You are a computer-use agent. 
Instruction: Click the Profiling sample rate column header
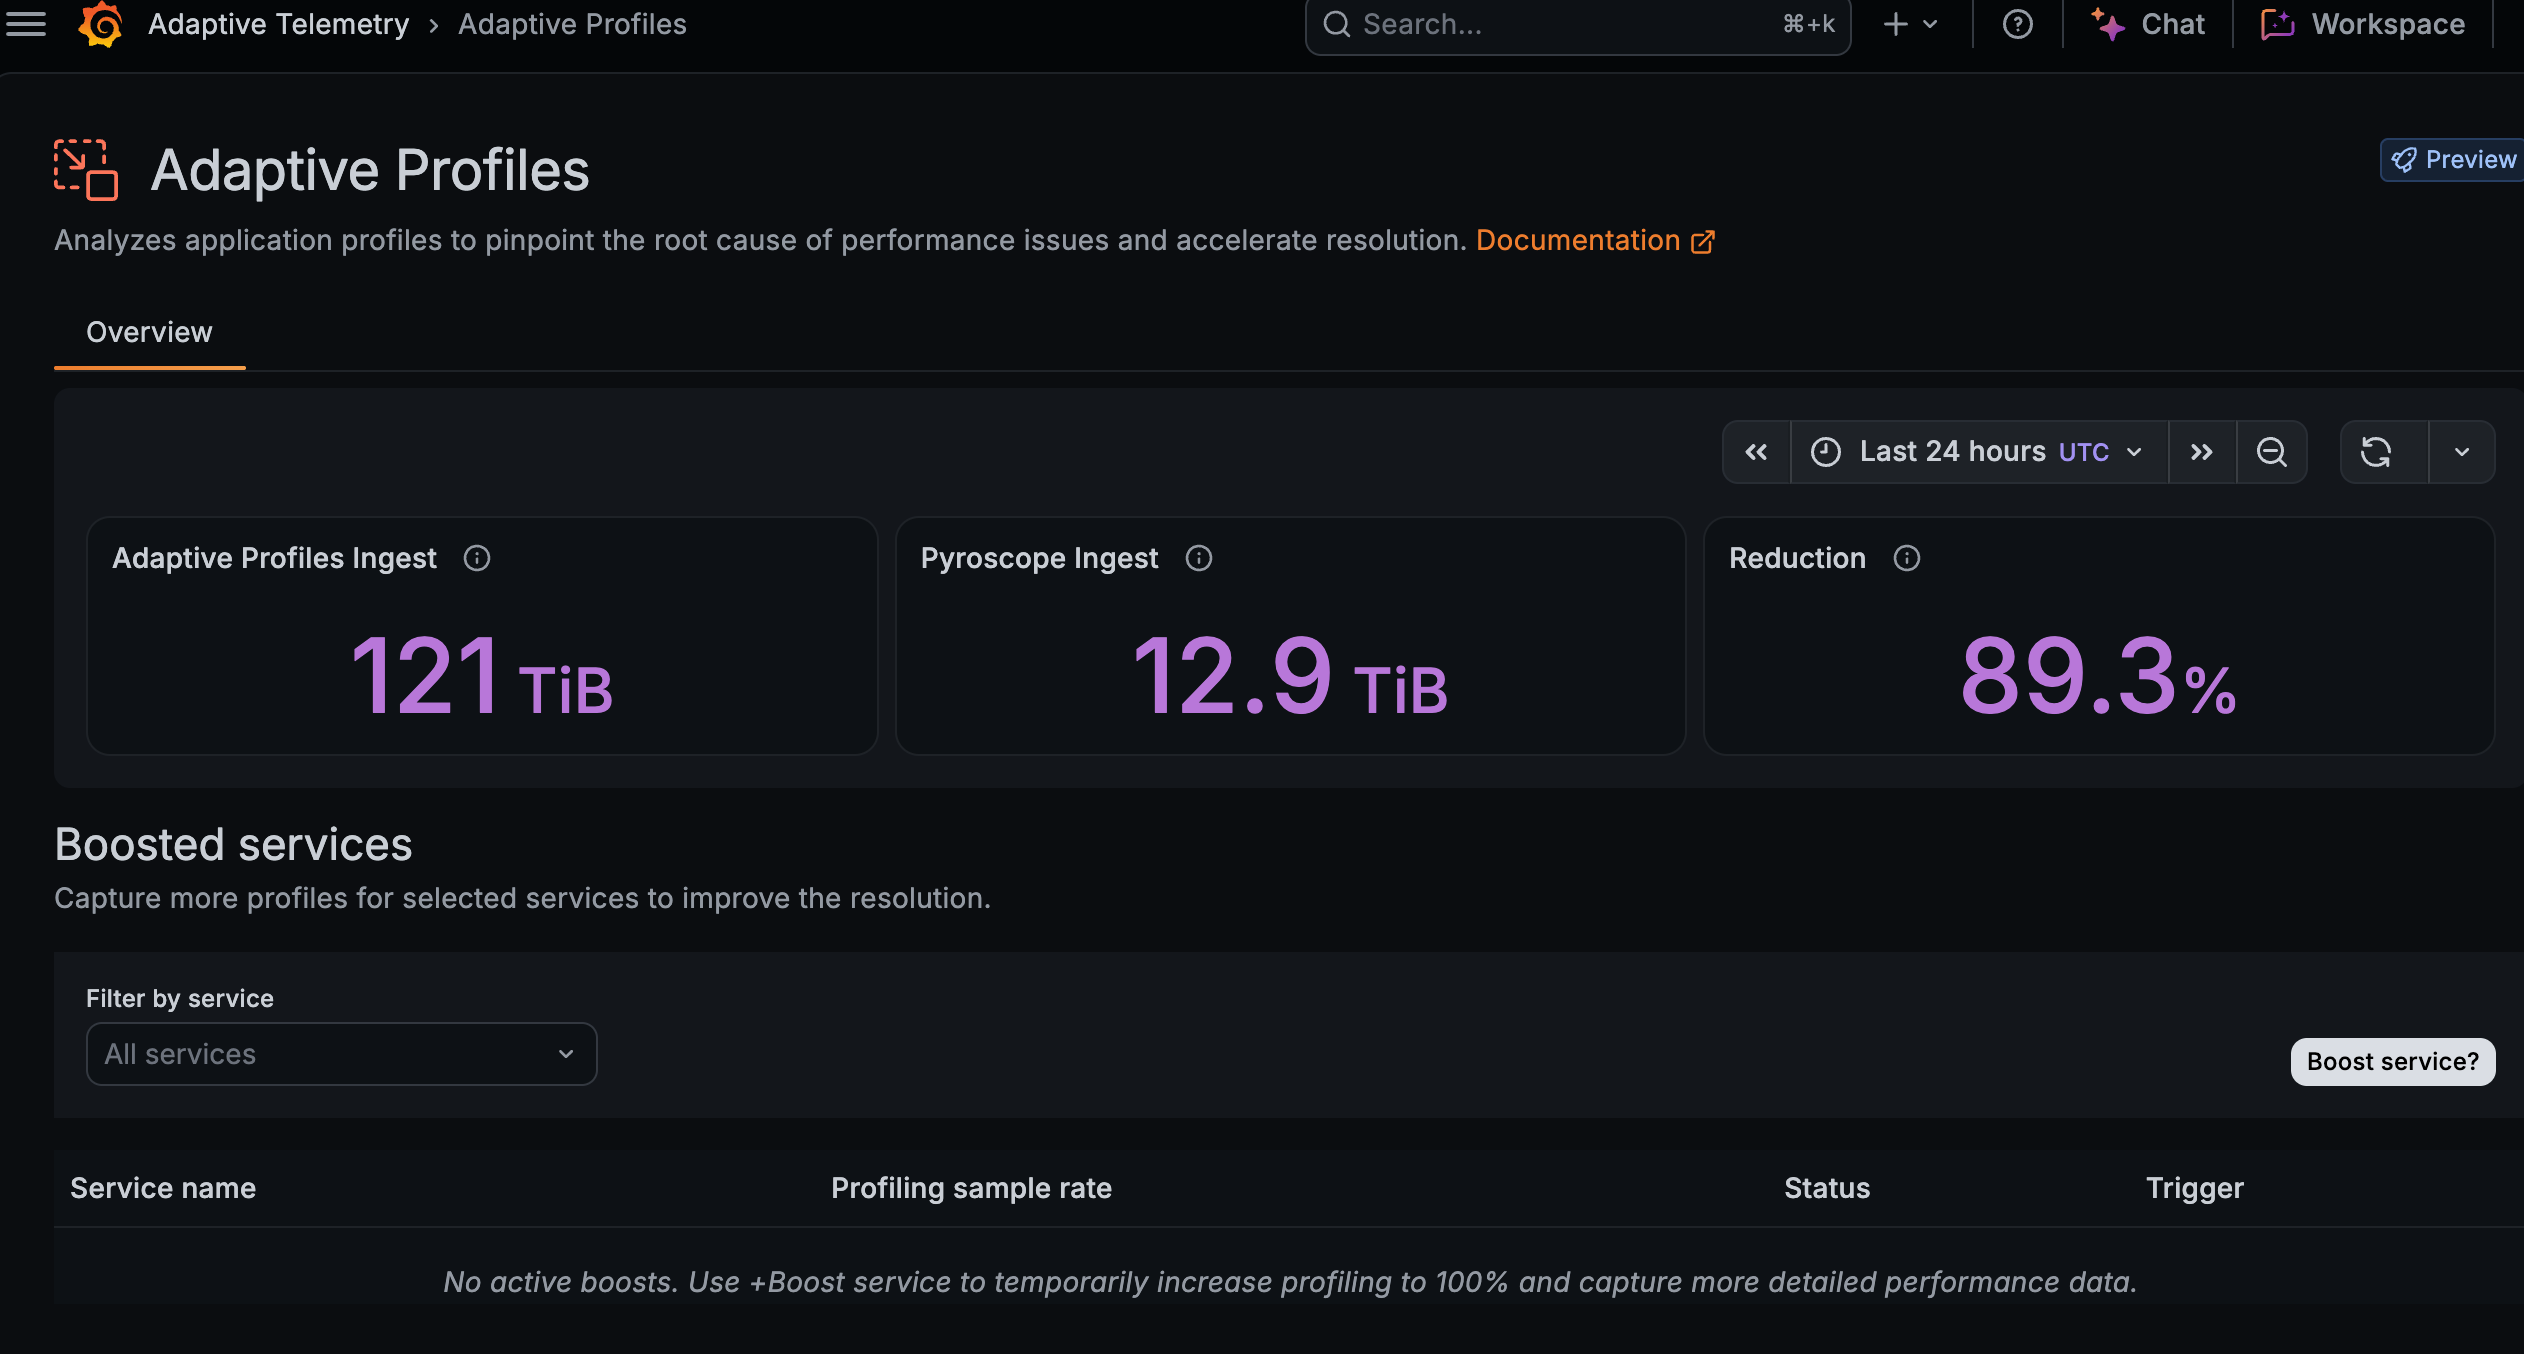[x=971, y=1188]
